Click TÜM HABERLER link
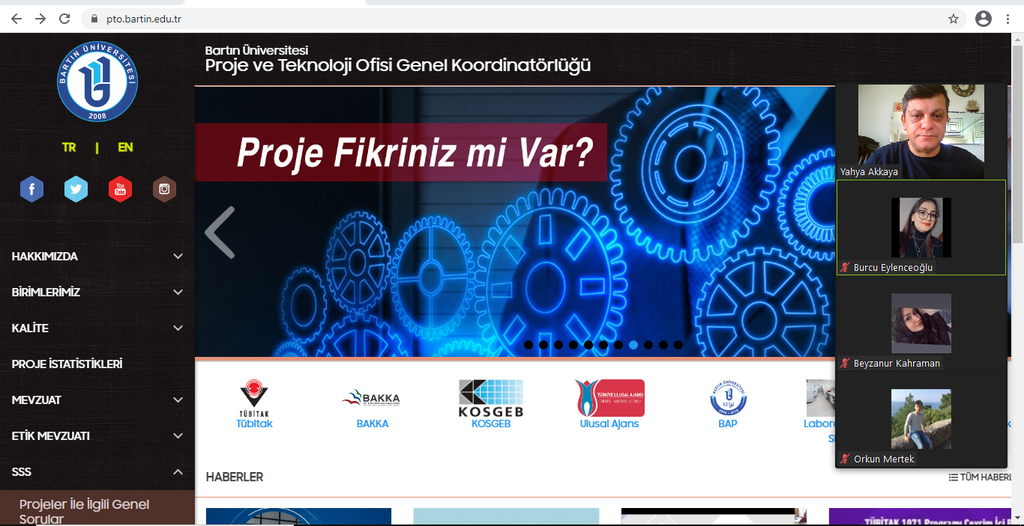This screenshot has width=1024, height=526. tap(981, 478)
